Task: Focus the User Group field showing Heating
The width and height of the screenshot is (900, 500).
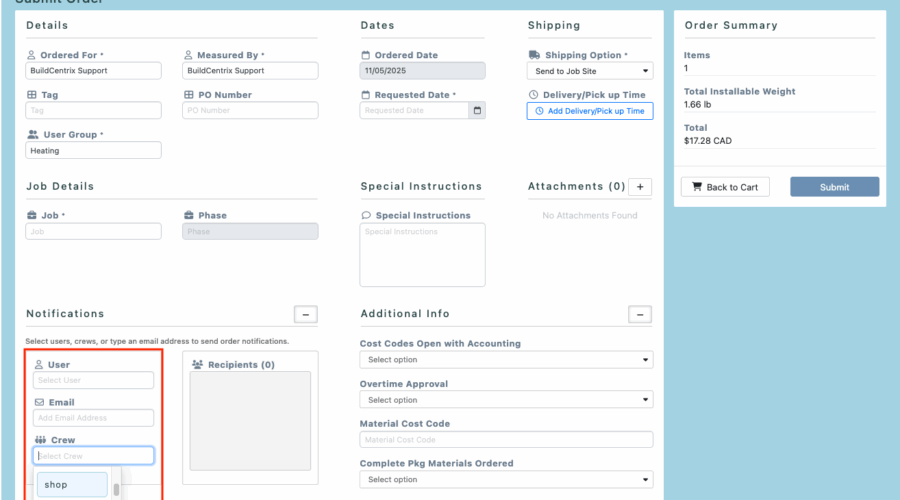Action: pyautogui.click(x=93, y=150)
